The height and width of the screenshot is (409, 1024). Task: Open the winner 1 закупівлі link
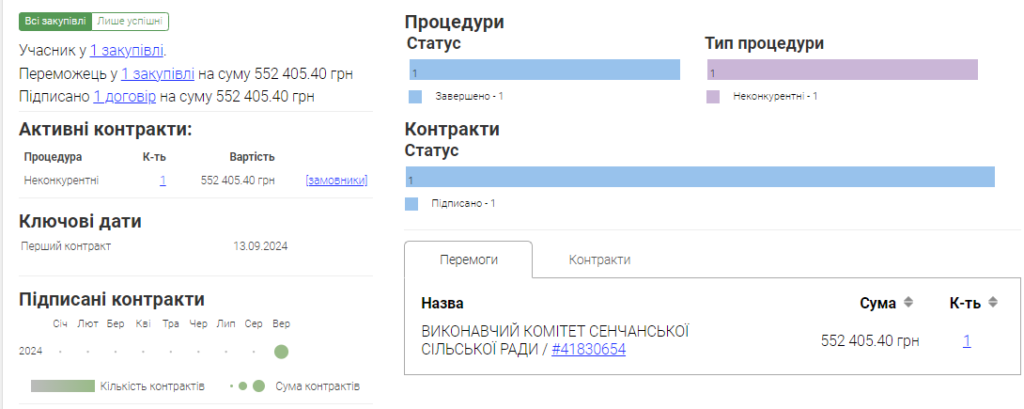(x=158, y=74)
